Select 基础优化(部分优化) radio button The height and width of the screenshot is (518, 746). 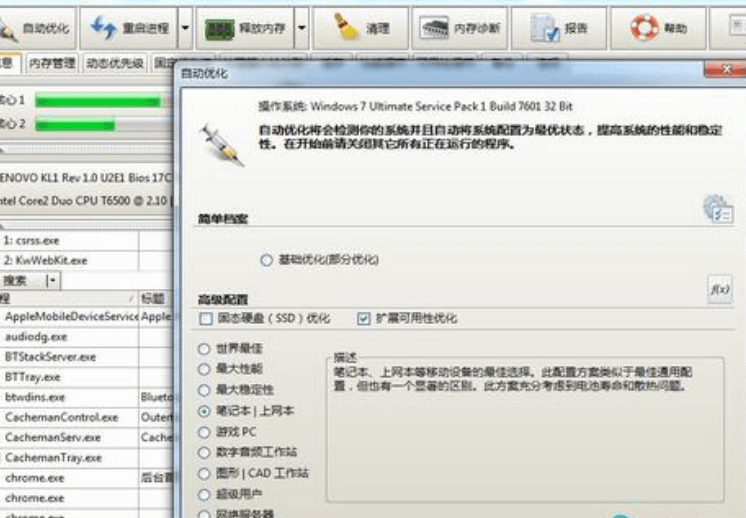266,260
